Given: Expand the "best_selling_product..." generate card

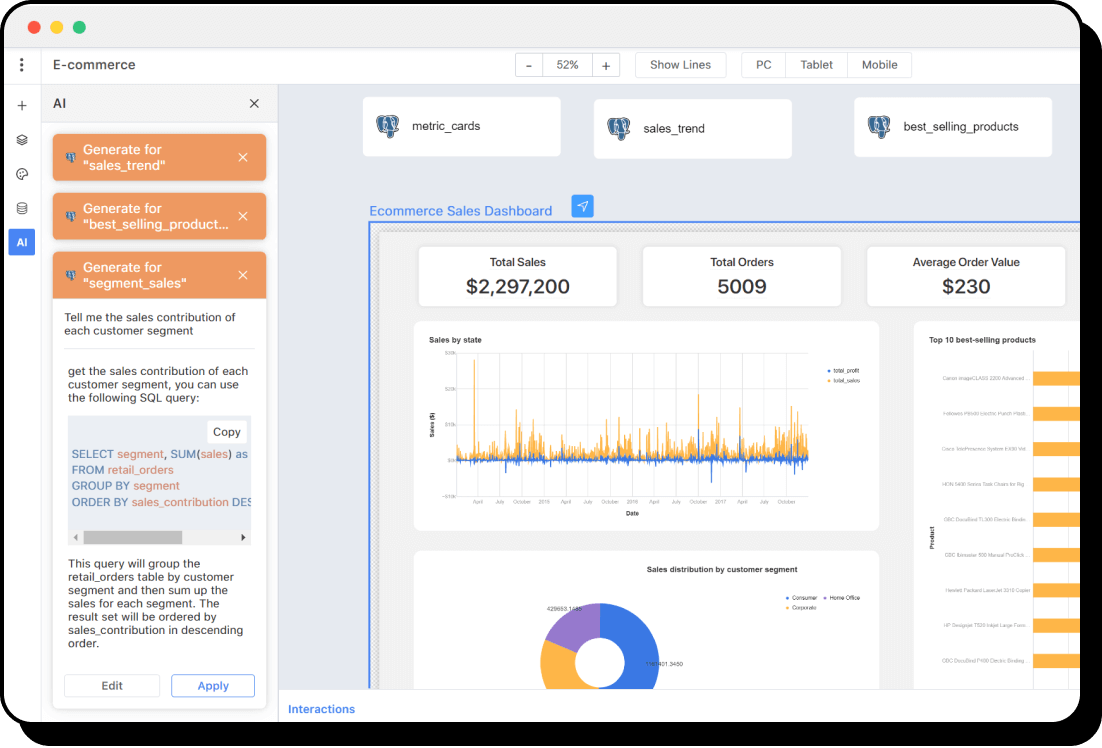Looking at the screenshot, I should tap(150, 216).
